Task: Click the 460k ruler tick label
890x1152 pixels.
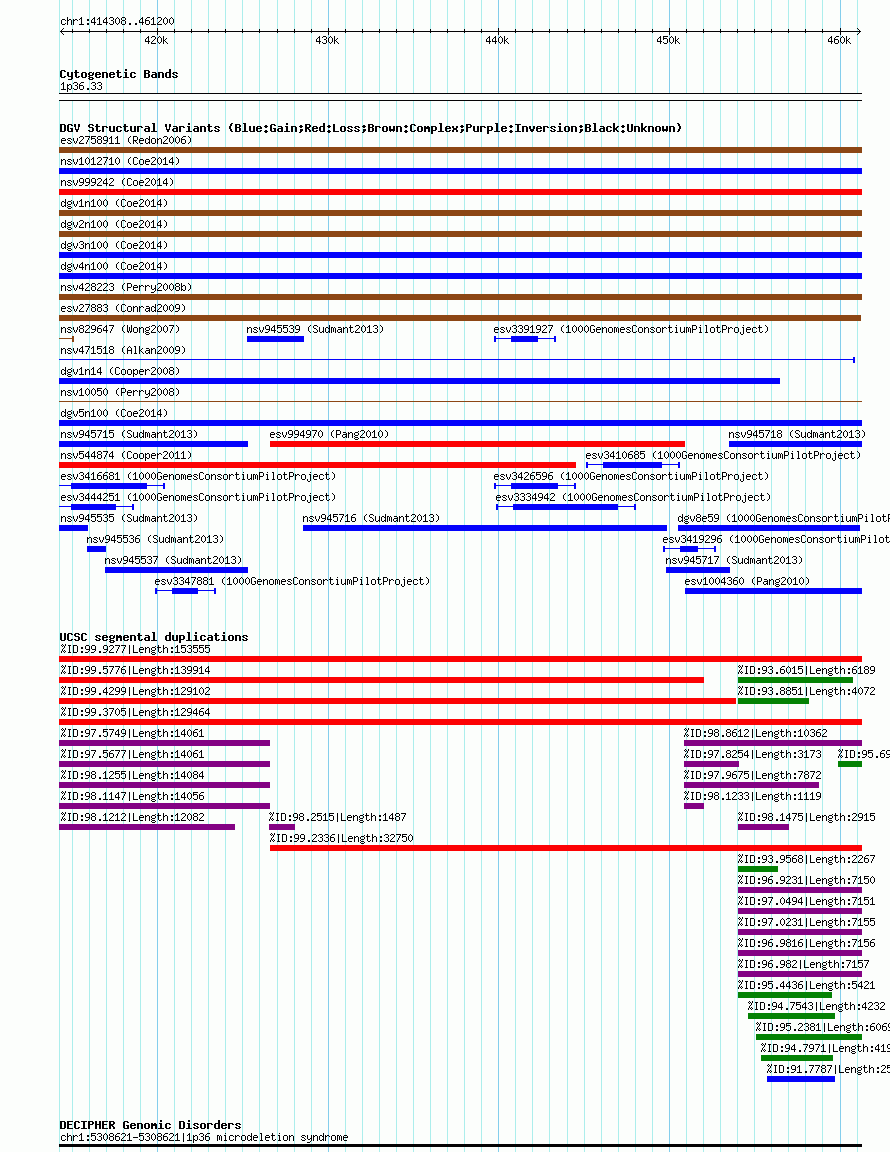Action: pyautogui.click(x=839, y=40)
